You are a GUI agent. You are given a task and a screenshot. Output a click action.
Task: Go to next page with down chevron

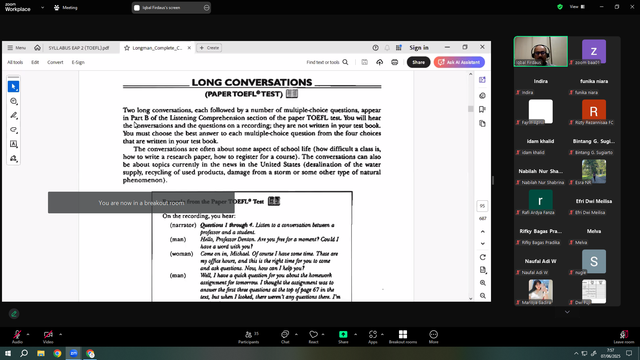click(482, 244)
